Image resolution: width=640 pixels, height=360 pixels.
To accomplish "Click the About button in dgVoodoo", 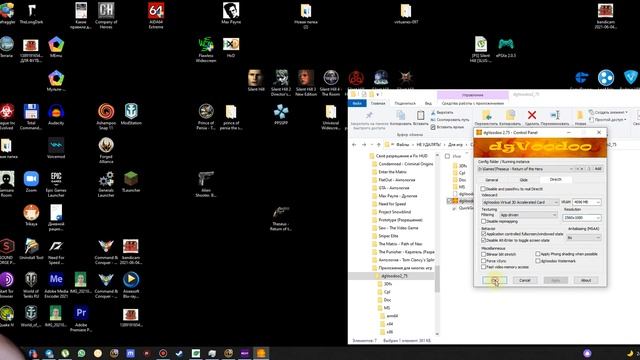I will 586,280.
